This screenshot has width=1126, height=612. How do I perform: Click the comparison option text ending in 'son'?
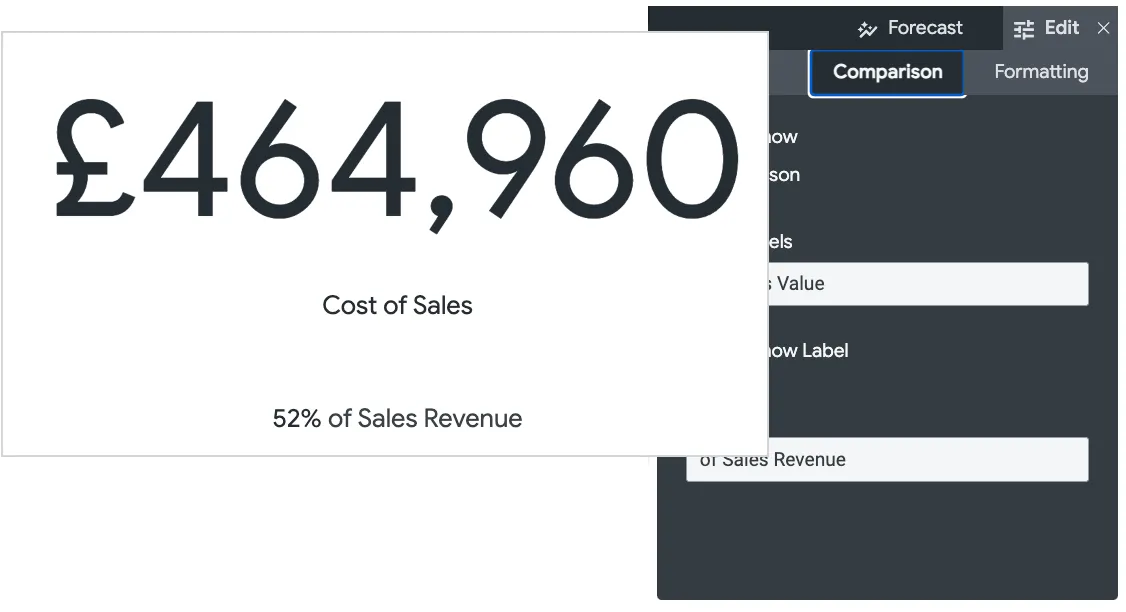click(x=785, y=175)
